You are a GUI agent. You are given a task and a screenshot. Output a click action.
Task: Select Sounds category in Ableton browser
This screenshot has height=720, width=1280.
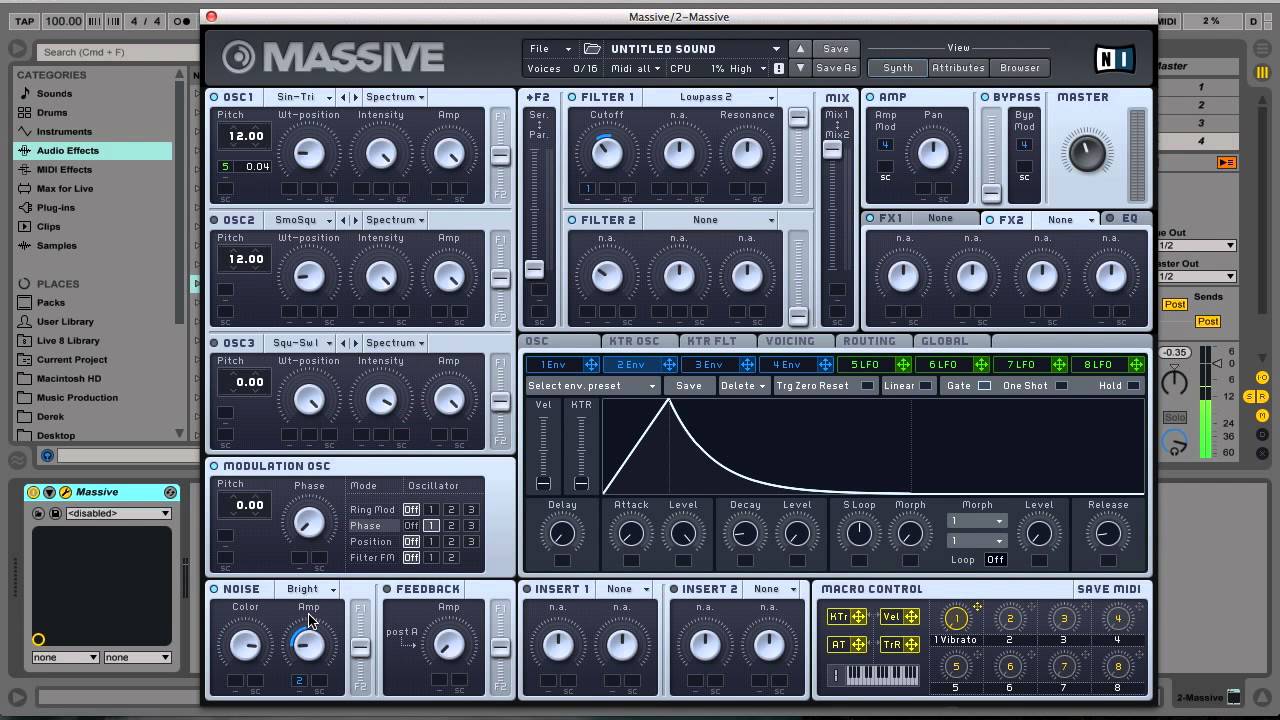pyautogui.click(x=55, y=93)
